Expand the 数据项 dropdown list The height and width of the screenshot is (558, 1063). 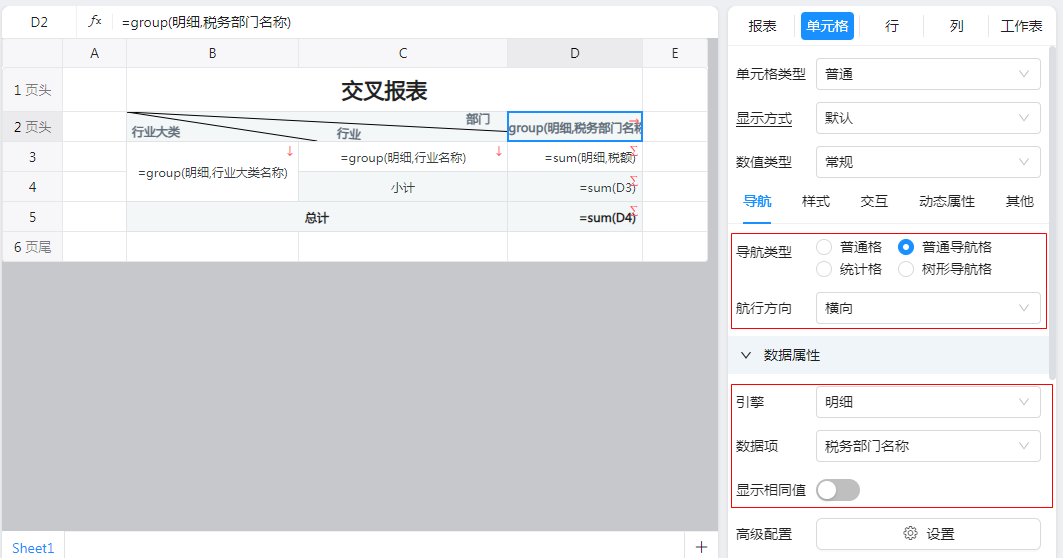pos(927,446)
